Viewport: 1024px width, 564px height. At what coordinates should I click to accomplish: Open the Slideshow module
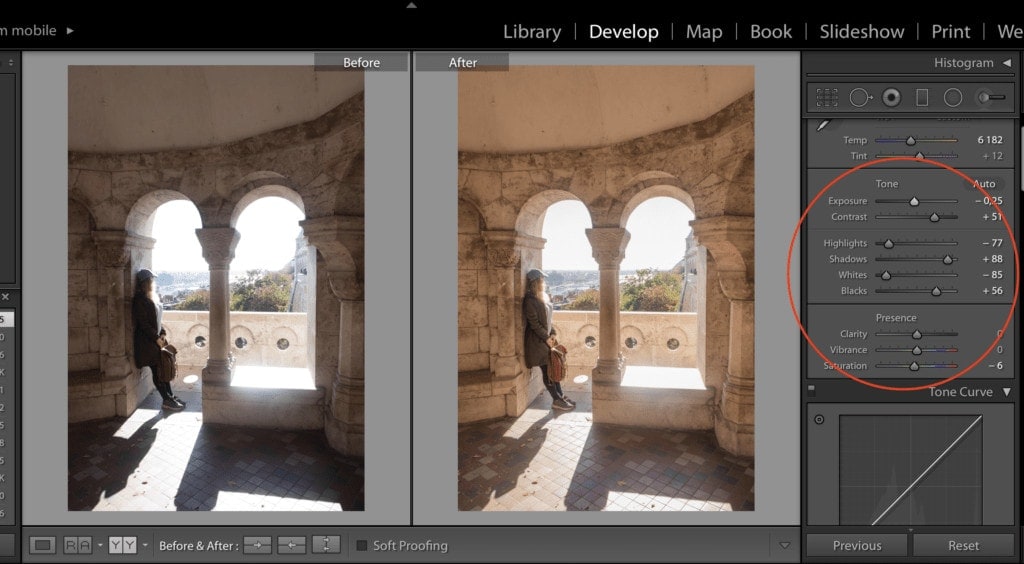click(862, 32)
